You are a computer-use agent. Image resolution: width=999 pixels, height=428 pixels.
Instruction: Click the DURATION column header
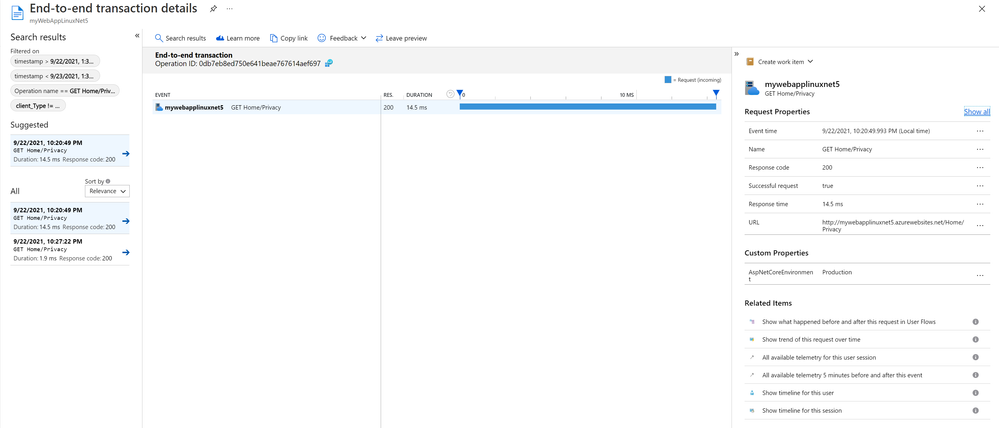pyautogui.click(x=419, y=95)
